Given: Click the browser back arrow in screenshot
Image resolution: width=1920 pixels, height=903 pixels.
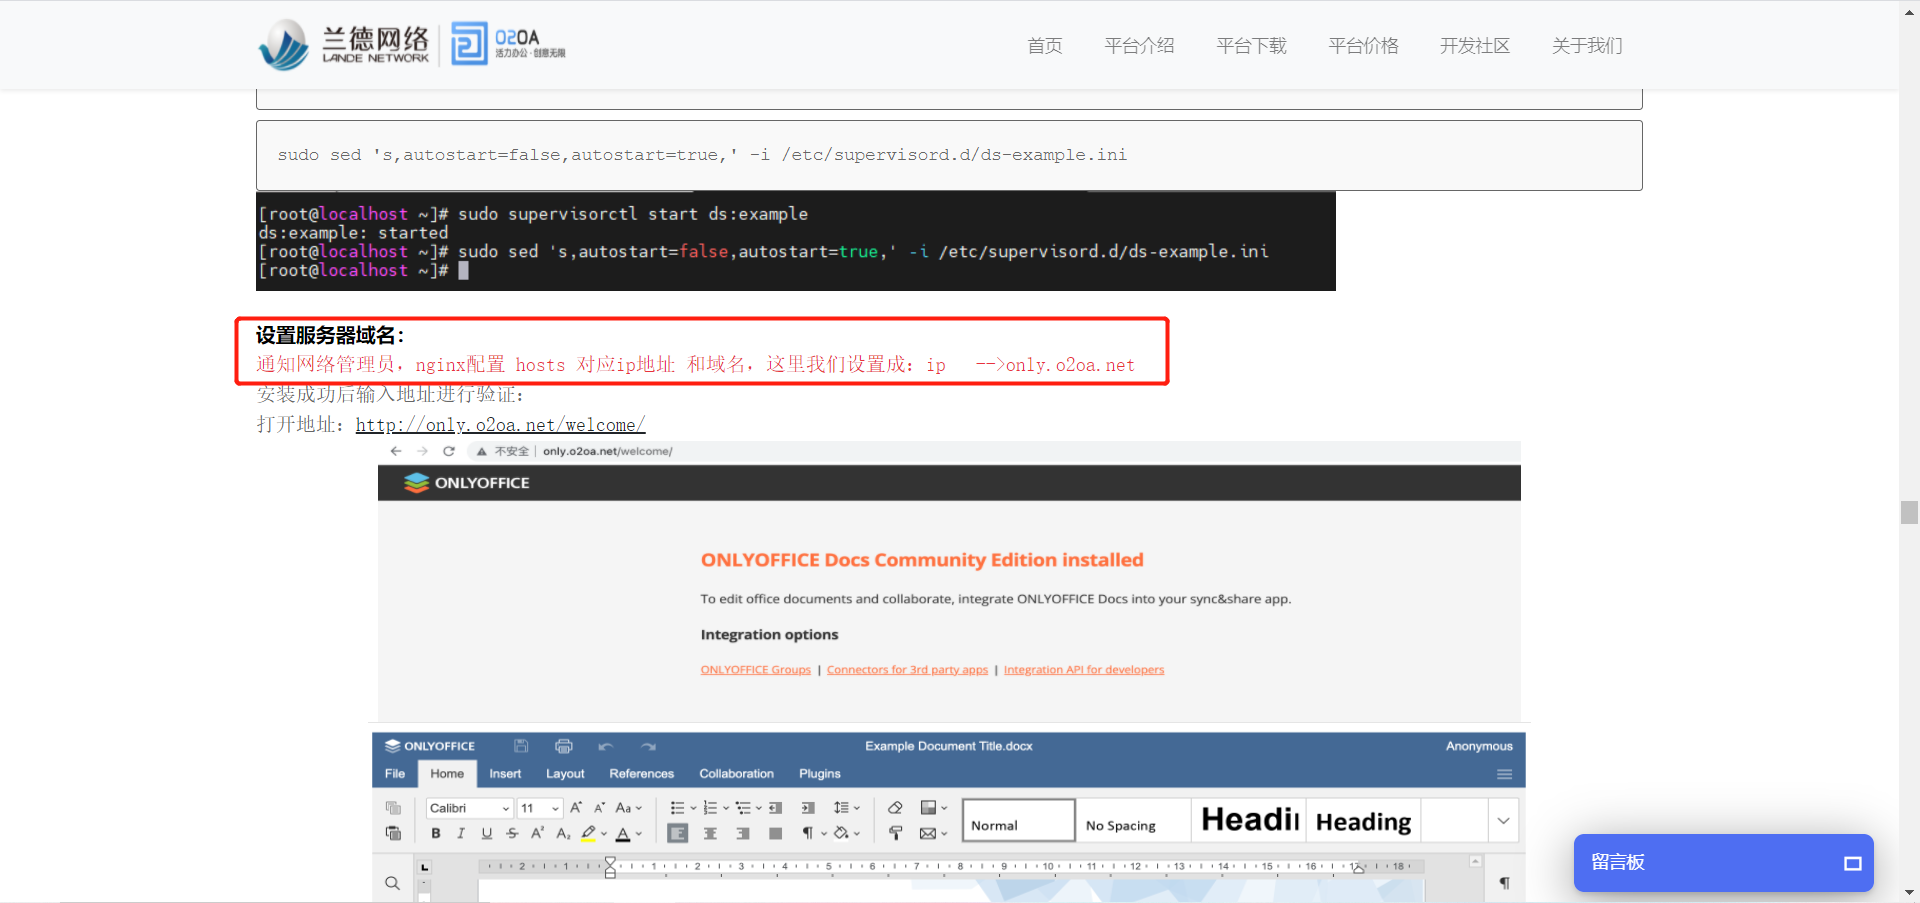Looking at the screenshot, I should click(x=396, y=451).
